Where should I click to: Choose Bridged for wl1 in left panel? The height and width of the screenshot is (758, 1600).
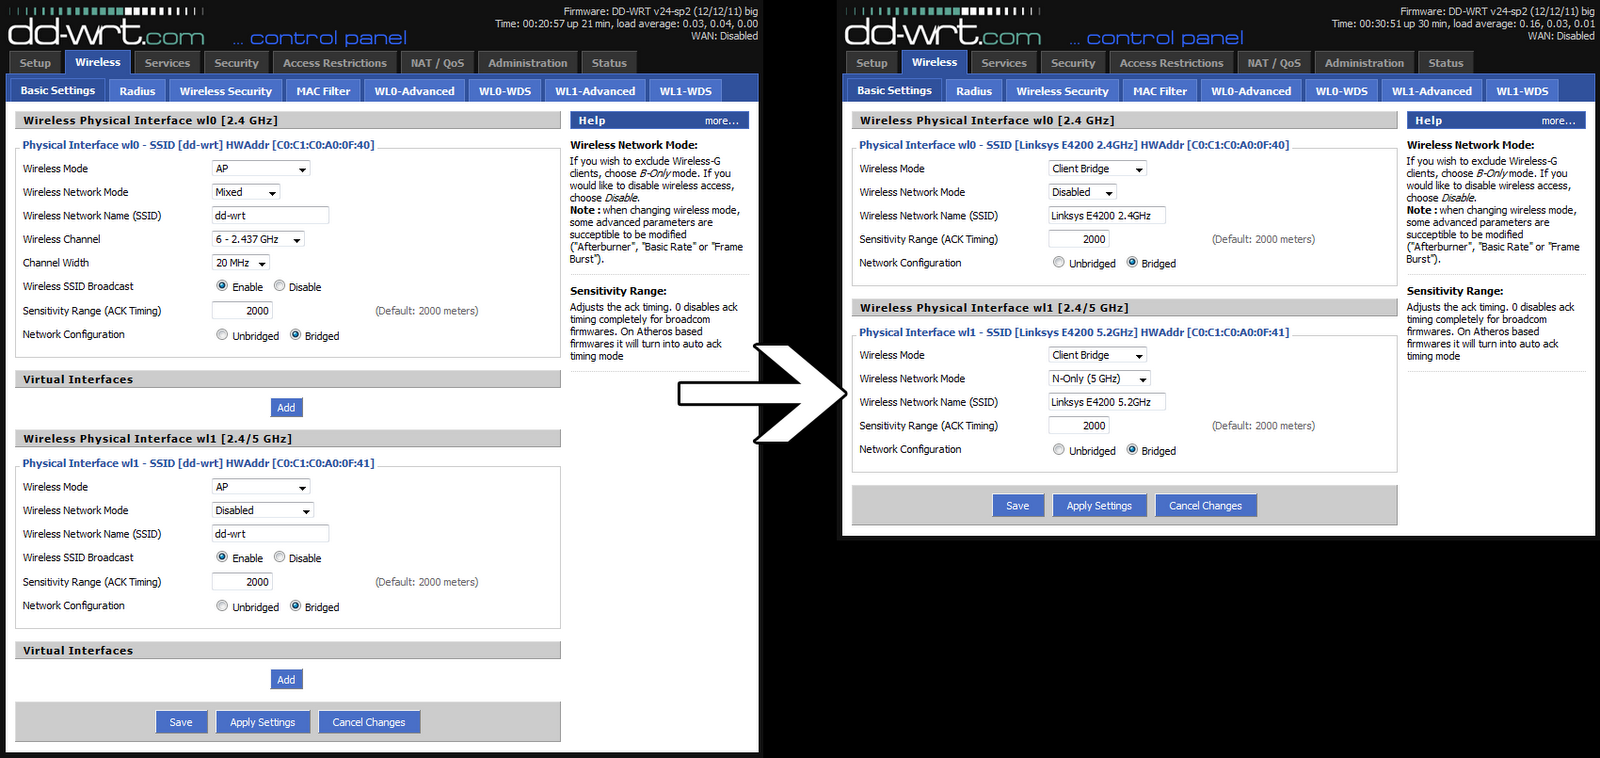295,606
